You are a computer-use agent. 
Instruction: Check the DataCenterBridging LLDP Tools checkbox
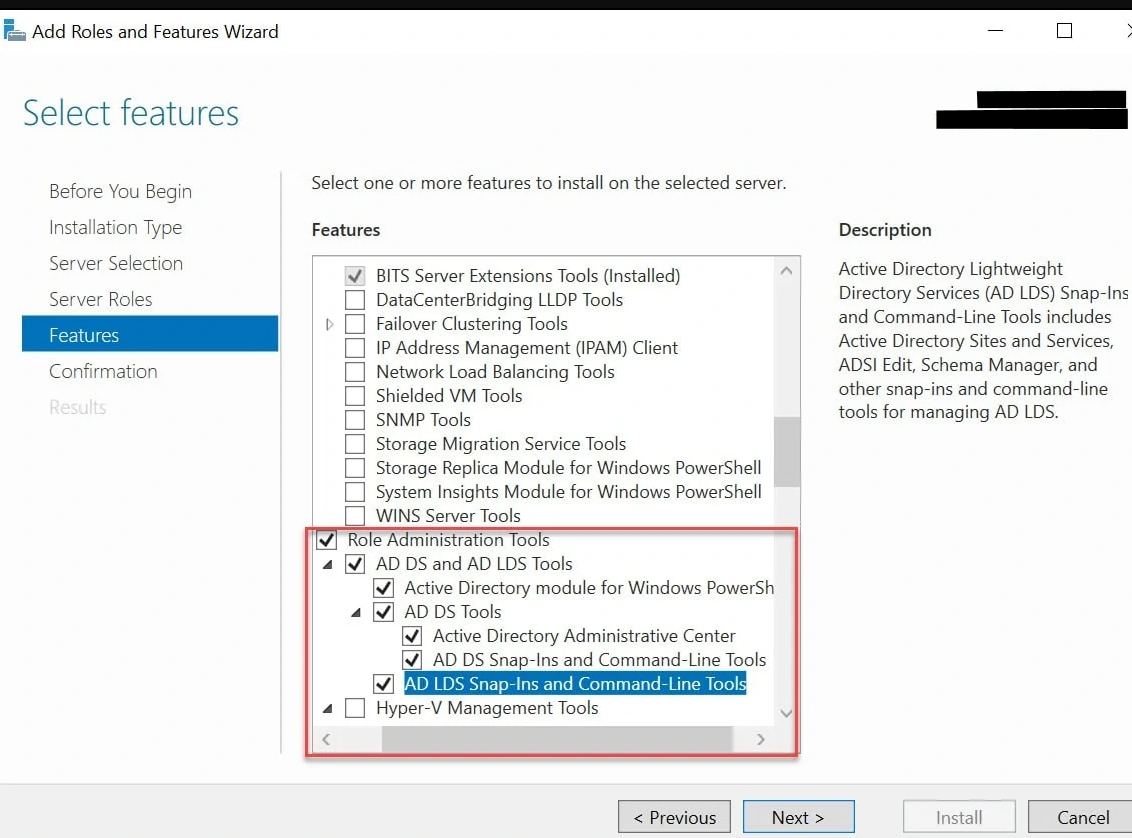(x=354, y=300)
